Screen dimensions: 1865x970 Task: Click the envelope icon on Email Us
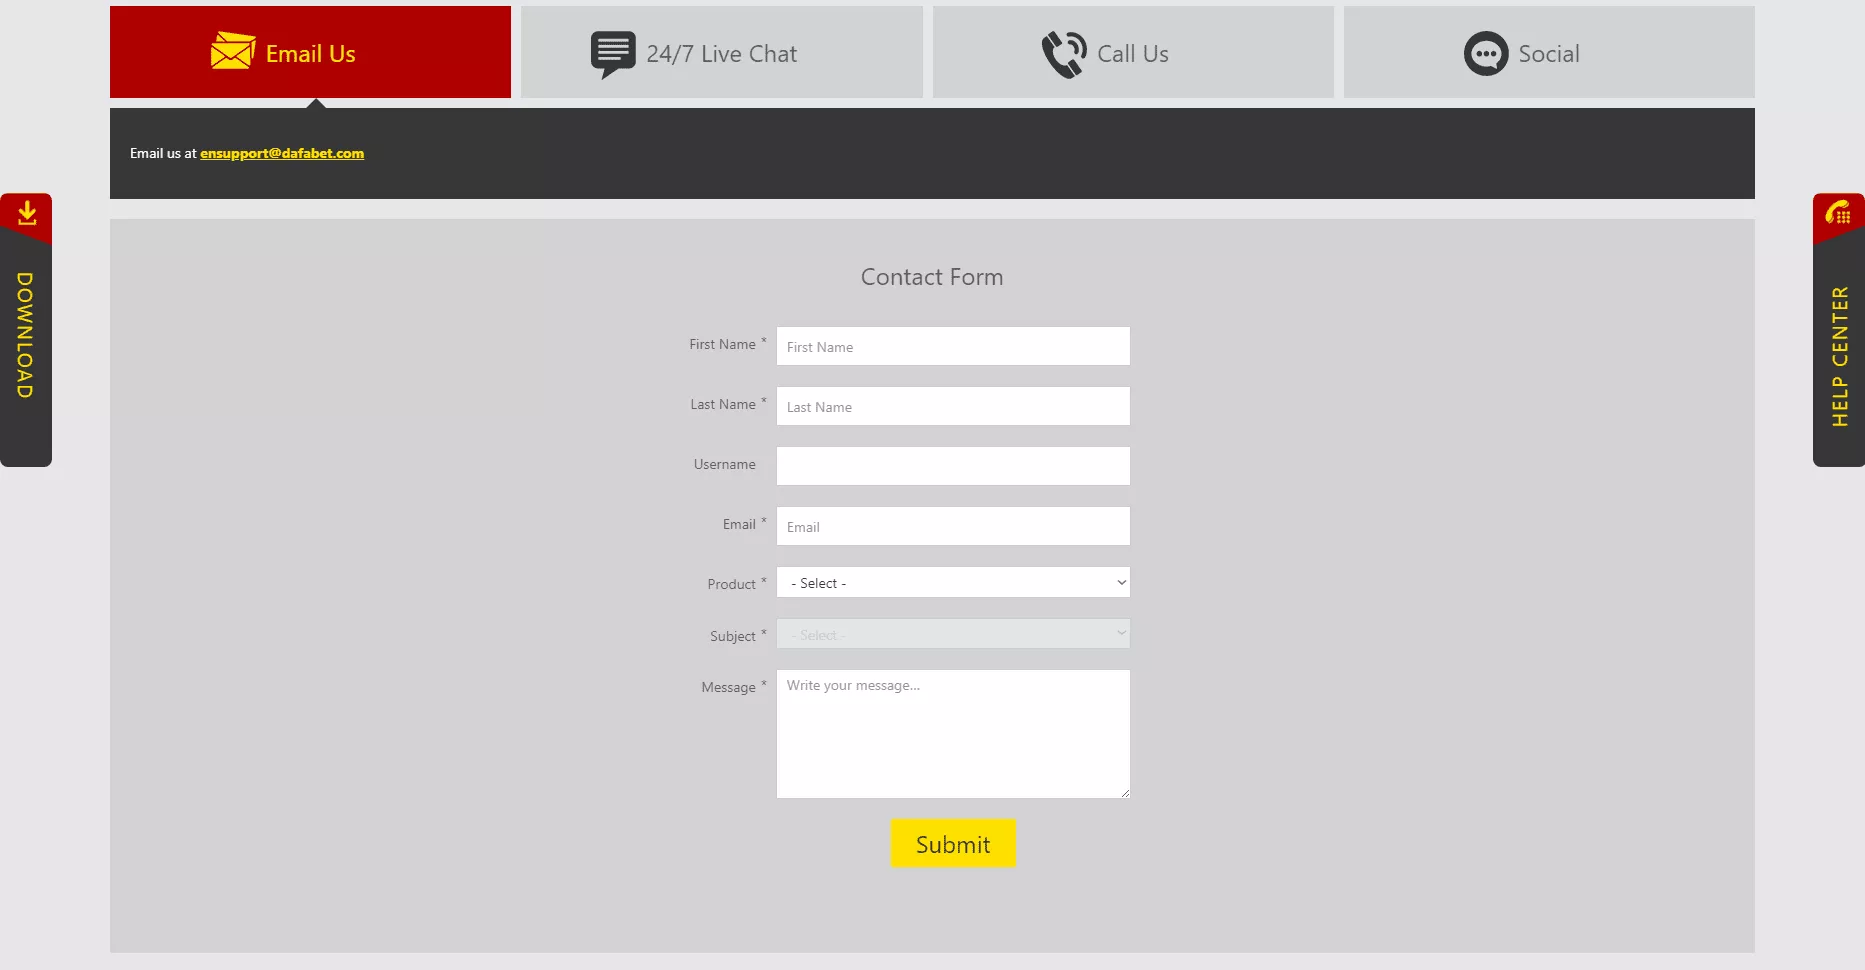pyautogui.click(x=232, y=51)
